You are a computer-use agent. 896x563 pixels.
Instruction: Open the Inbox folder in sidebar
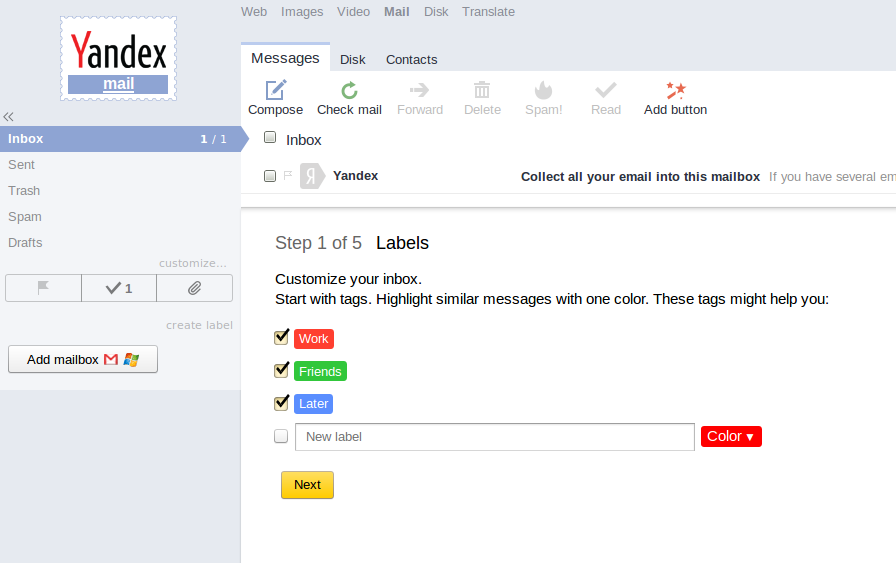coord(120,139)
